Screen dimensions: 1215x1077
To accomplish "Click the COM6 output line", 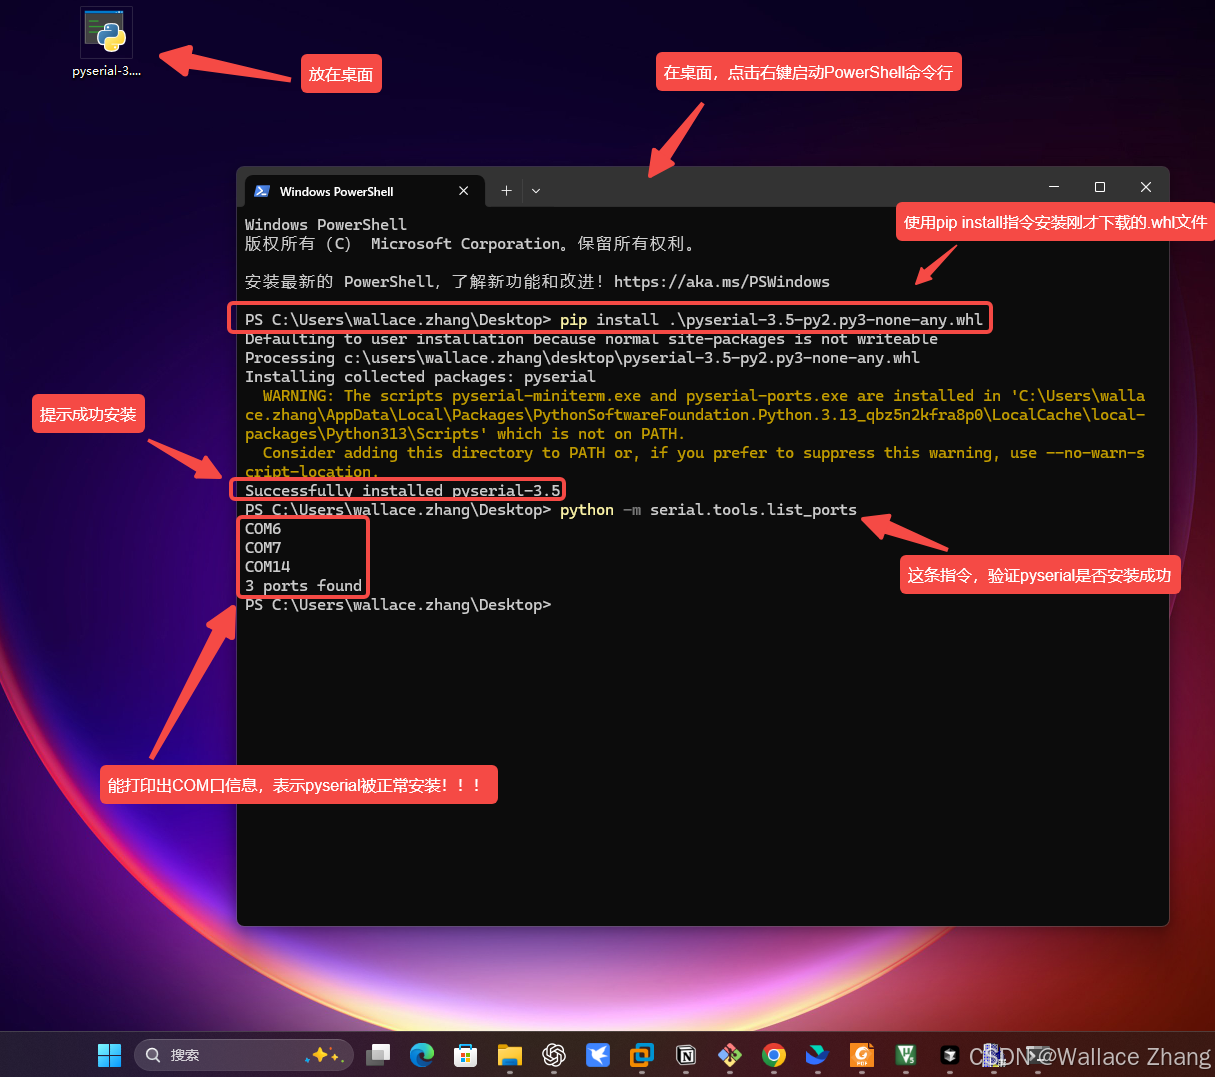I will pos(263,529).
